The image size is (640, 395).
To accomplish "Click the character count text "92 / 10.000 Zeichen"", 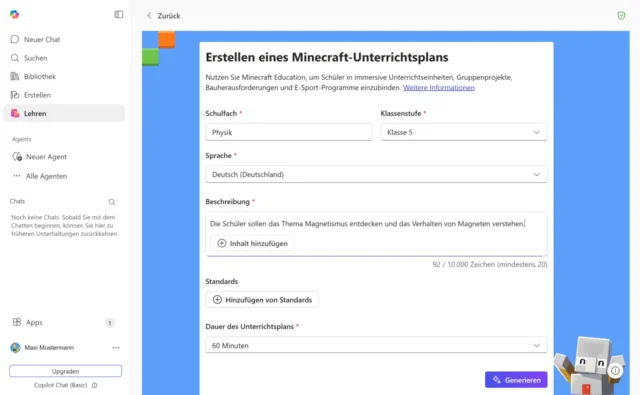I will point(464,264).
